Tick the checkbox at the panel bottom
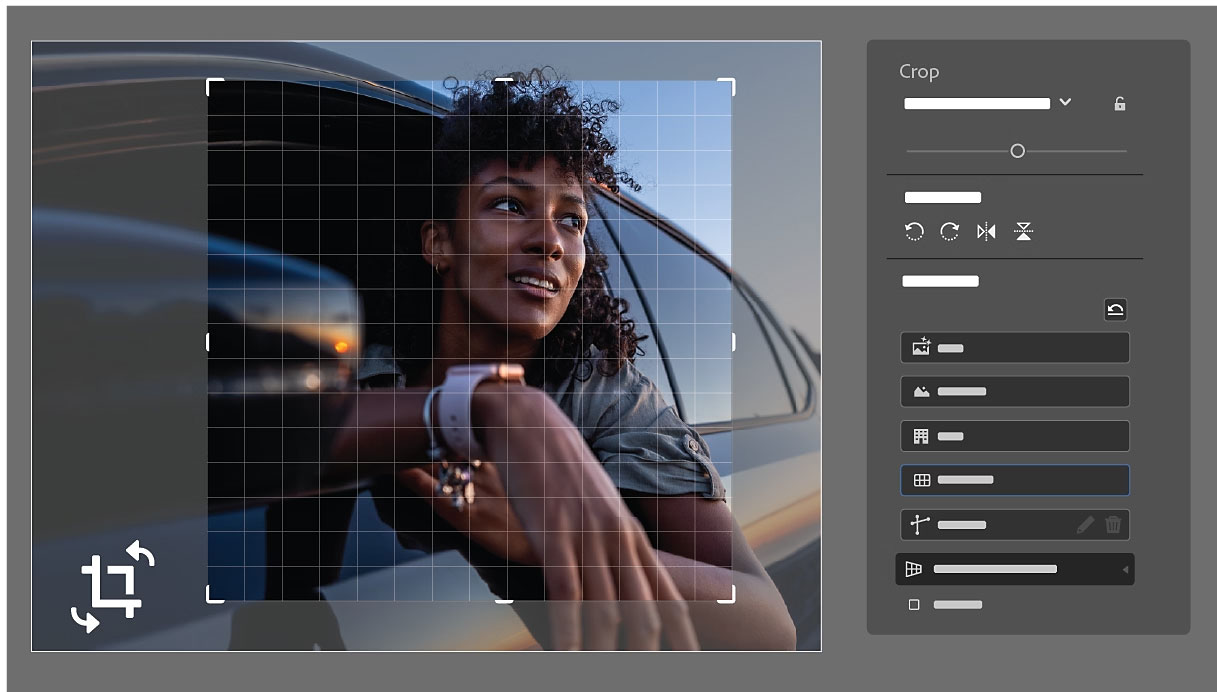Screen dimensions: 1217x692 (x=914, y=605)
